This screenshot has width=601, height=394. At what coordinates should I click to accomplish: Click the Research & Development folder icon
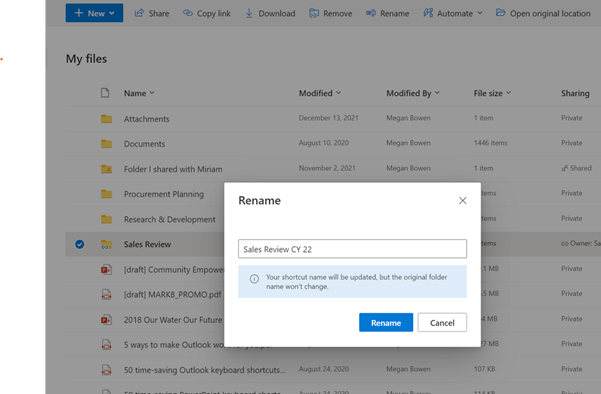(x=107, y=219)
